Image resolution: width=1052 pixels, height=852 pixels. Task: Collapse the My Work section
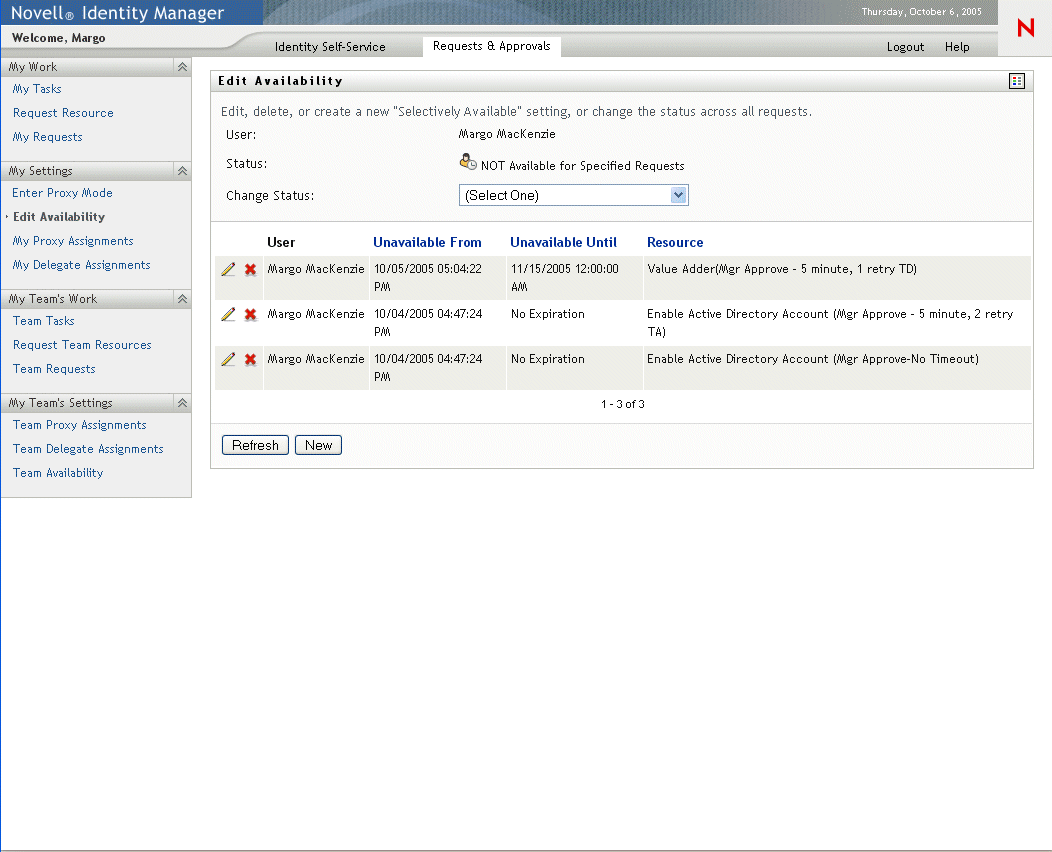182,67
